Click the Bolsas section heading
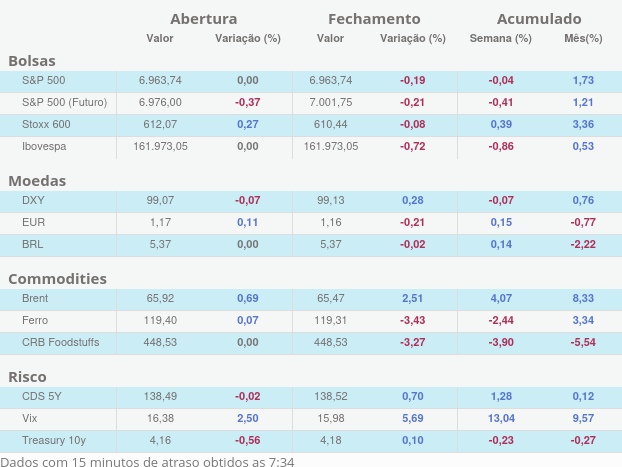 [32, 61]
